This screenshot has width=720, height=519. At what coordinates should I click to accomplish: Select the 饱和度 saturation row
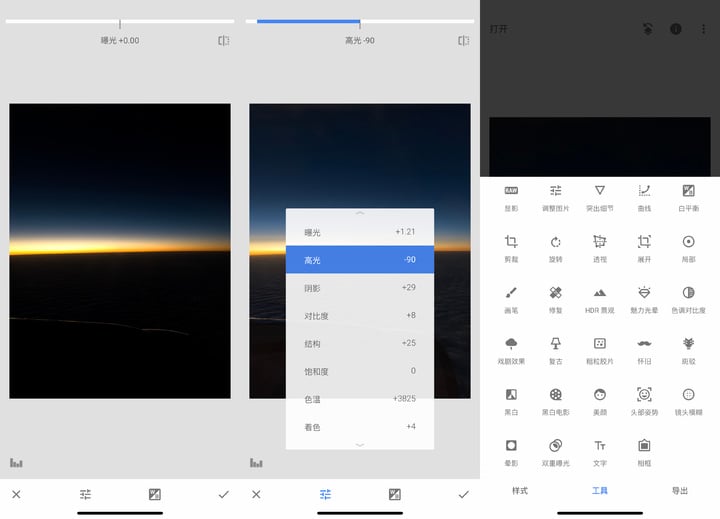(360, 371)
